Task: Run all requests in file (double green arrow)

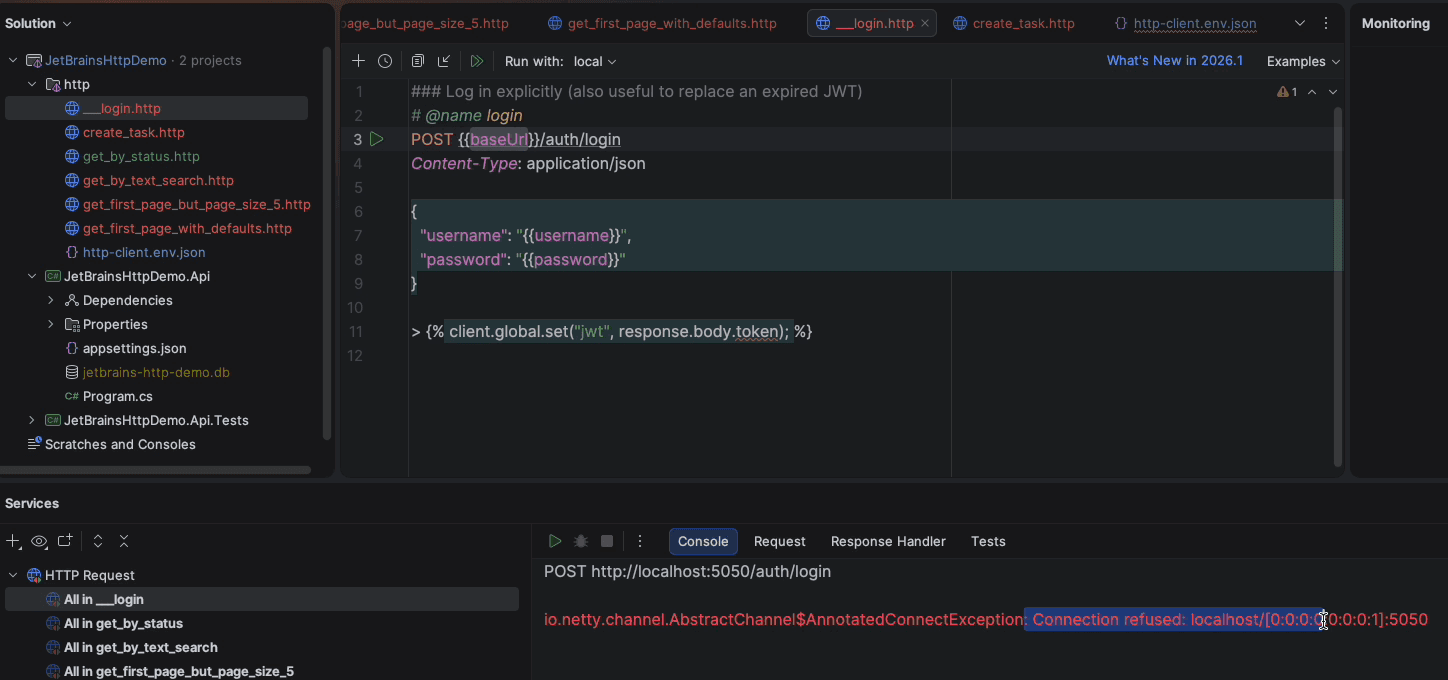Action: pos(477,61)
